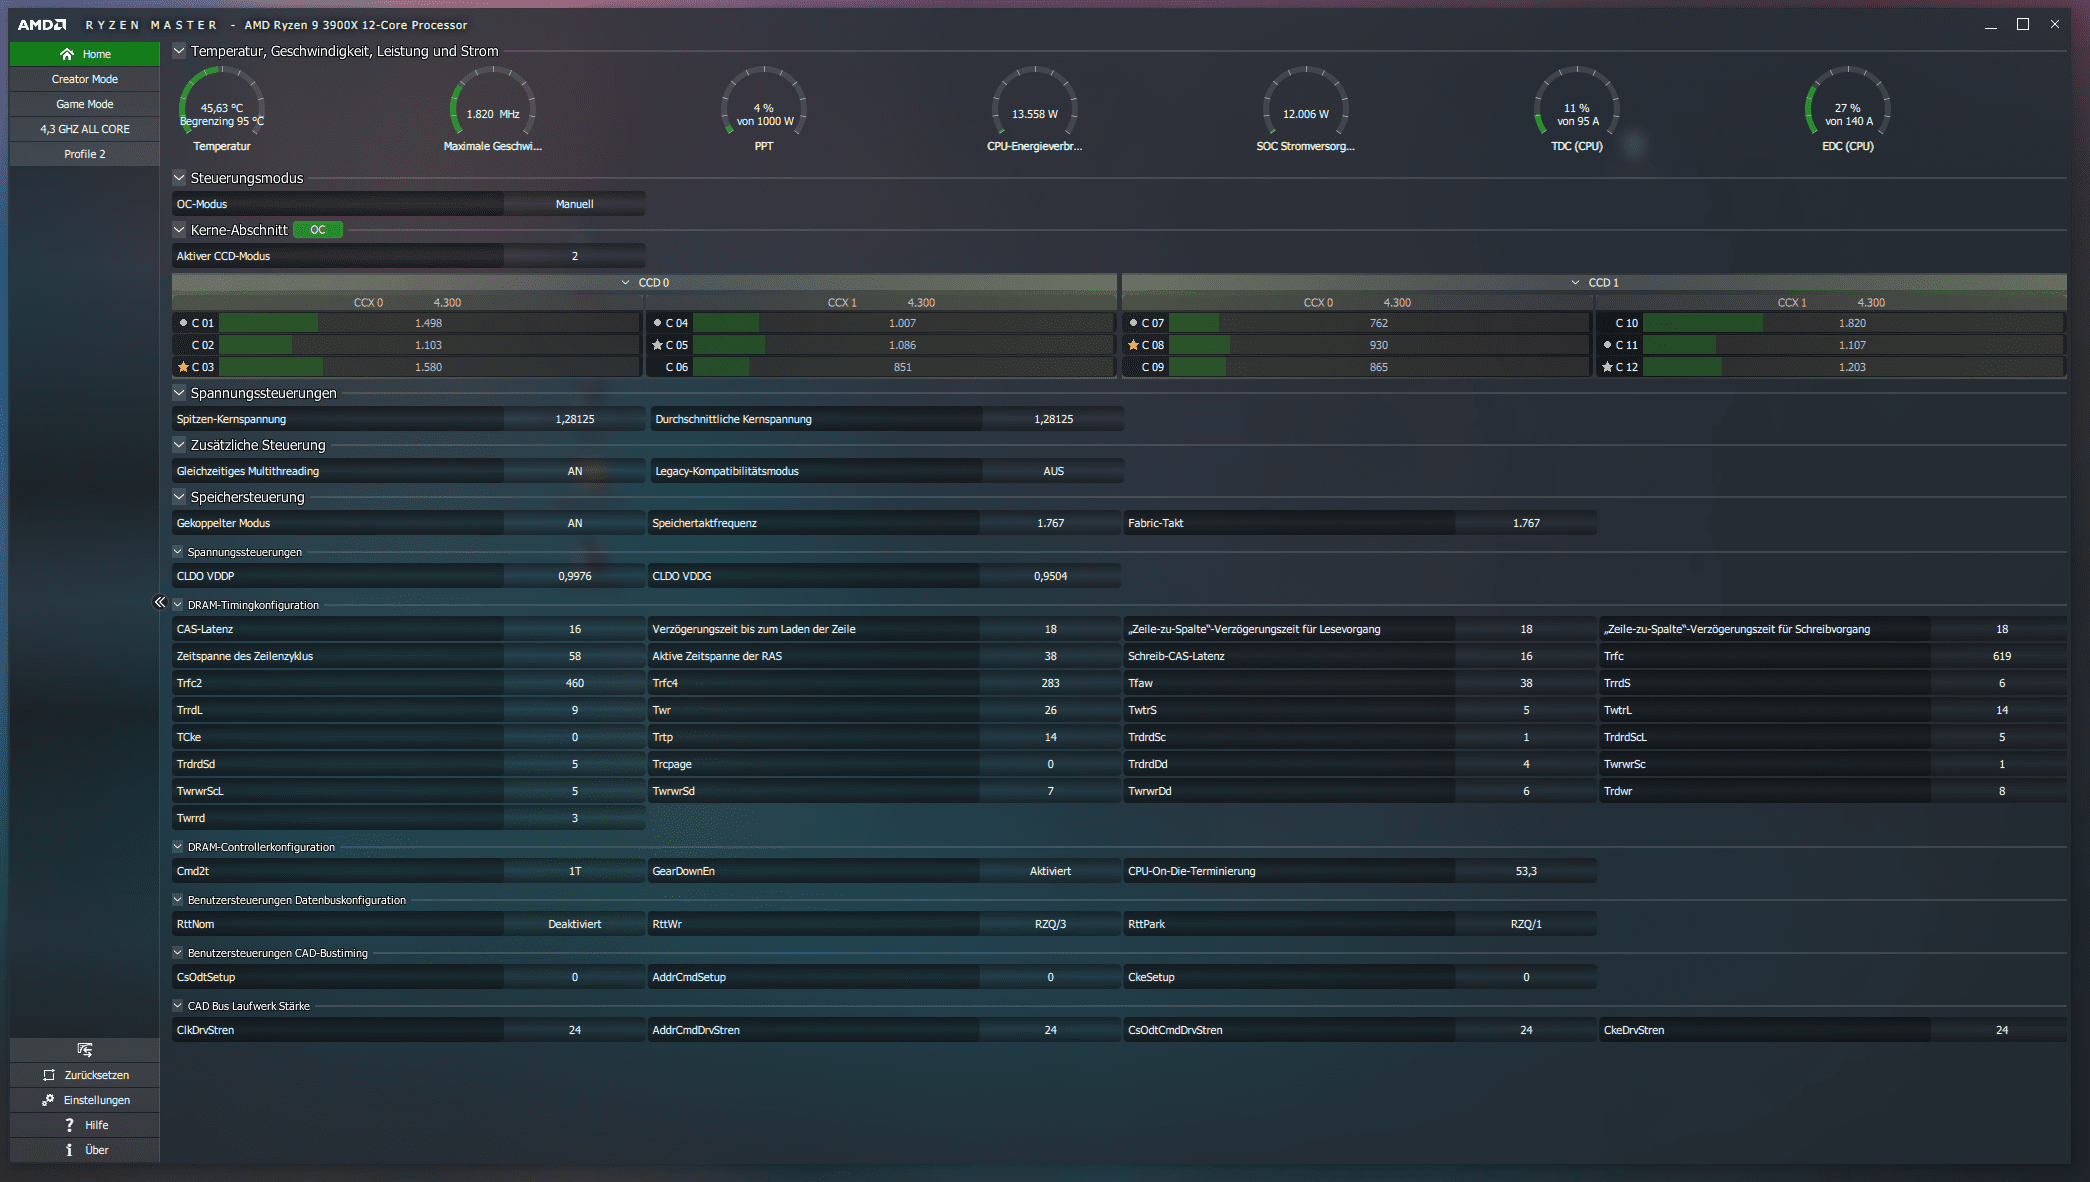
Task: Collapse the Kerne-Abschnitt section
Action: (x=179, y=230)
